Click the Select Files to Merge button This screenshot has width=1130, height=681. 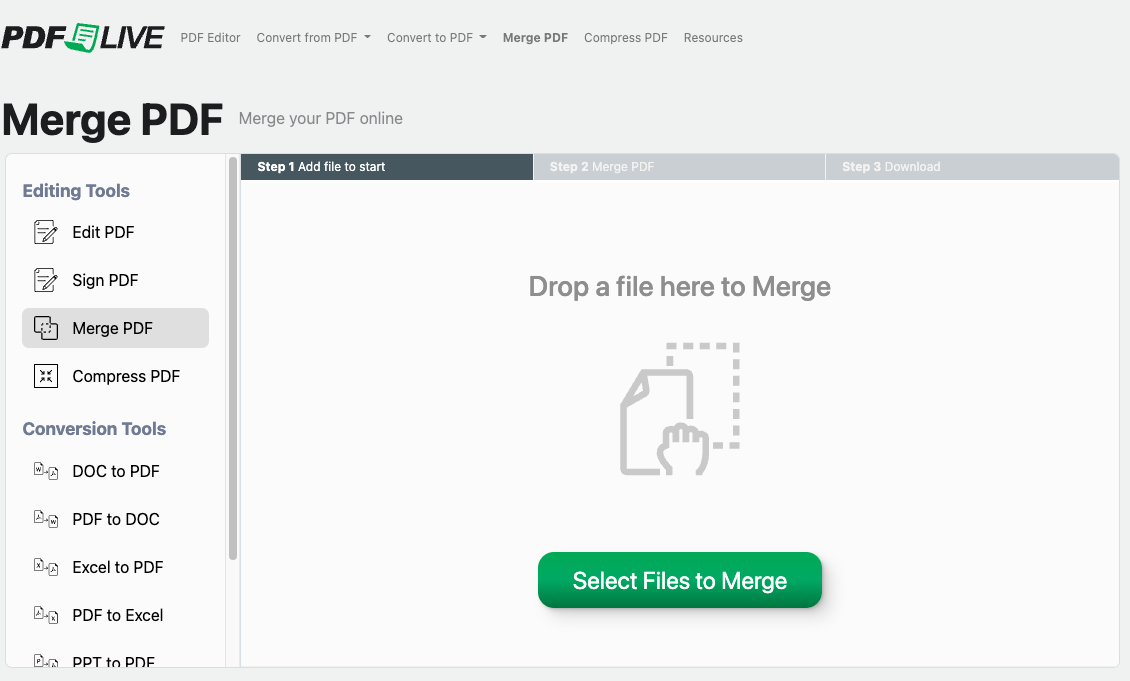point(680,580)
